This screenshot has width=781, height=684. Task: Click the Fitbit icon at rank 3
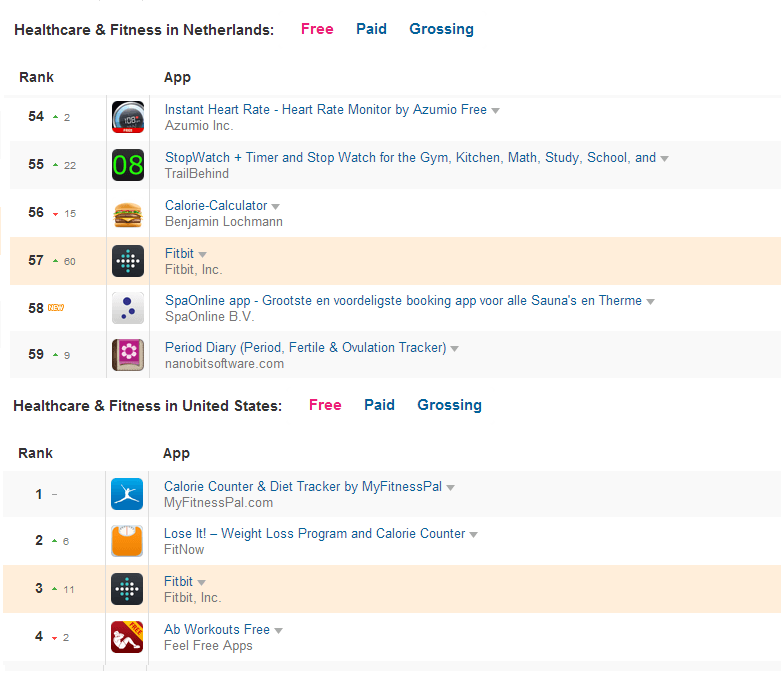pyautogui.click(x=127, y=589)
